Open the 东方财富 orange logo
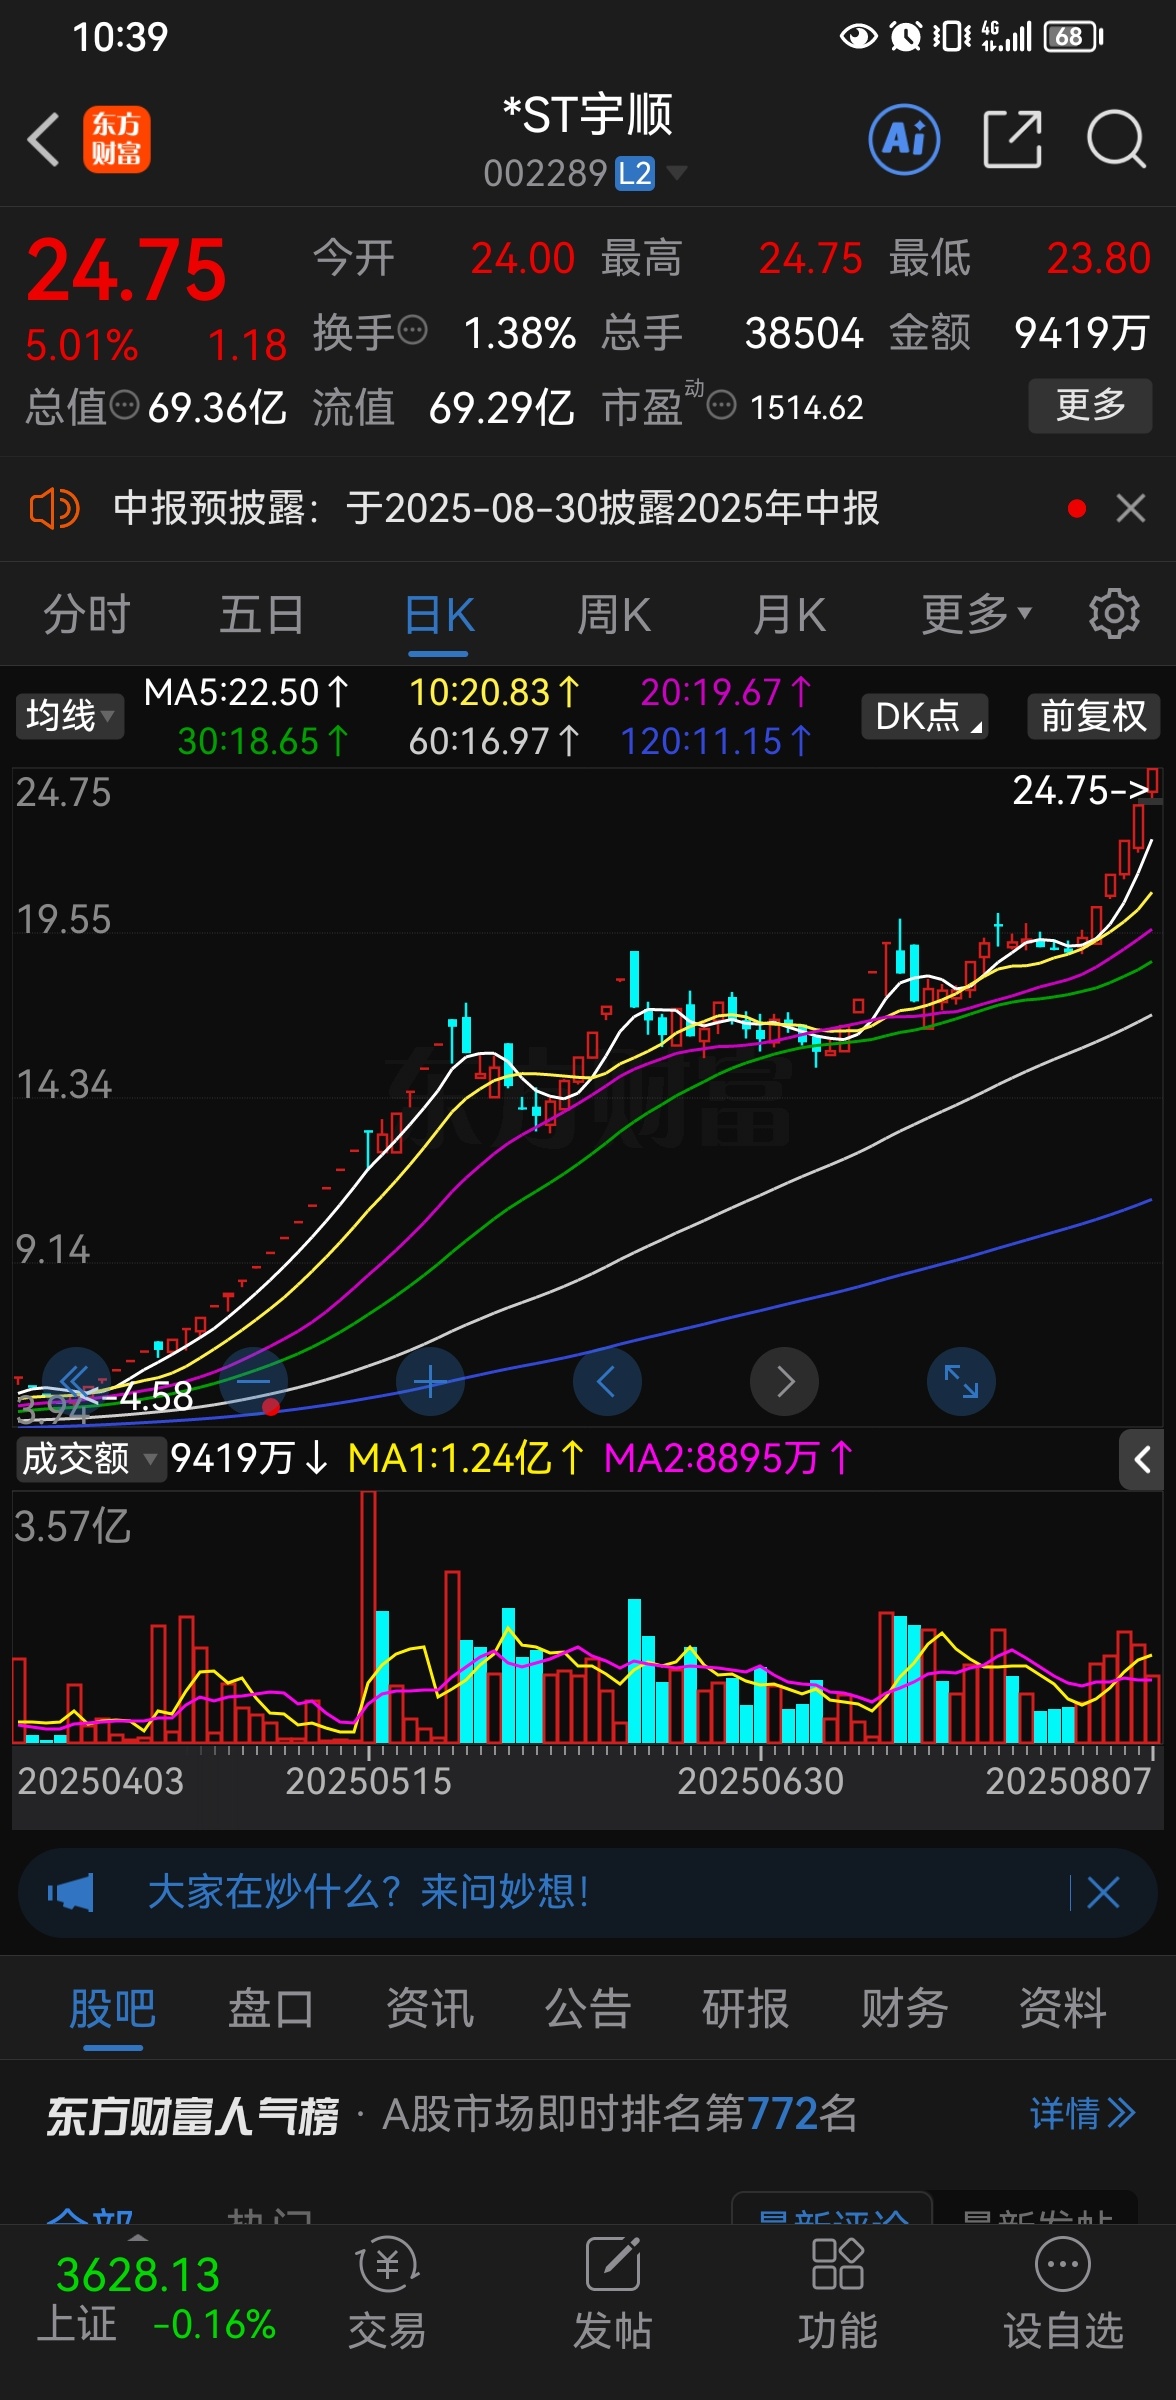The height and width of the screenshot is (2400, 1176). [117, 139]
